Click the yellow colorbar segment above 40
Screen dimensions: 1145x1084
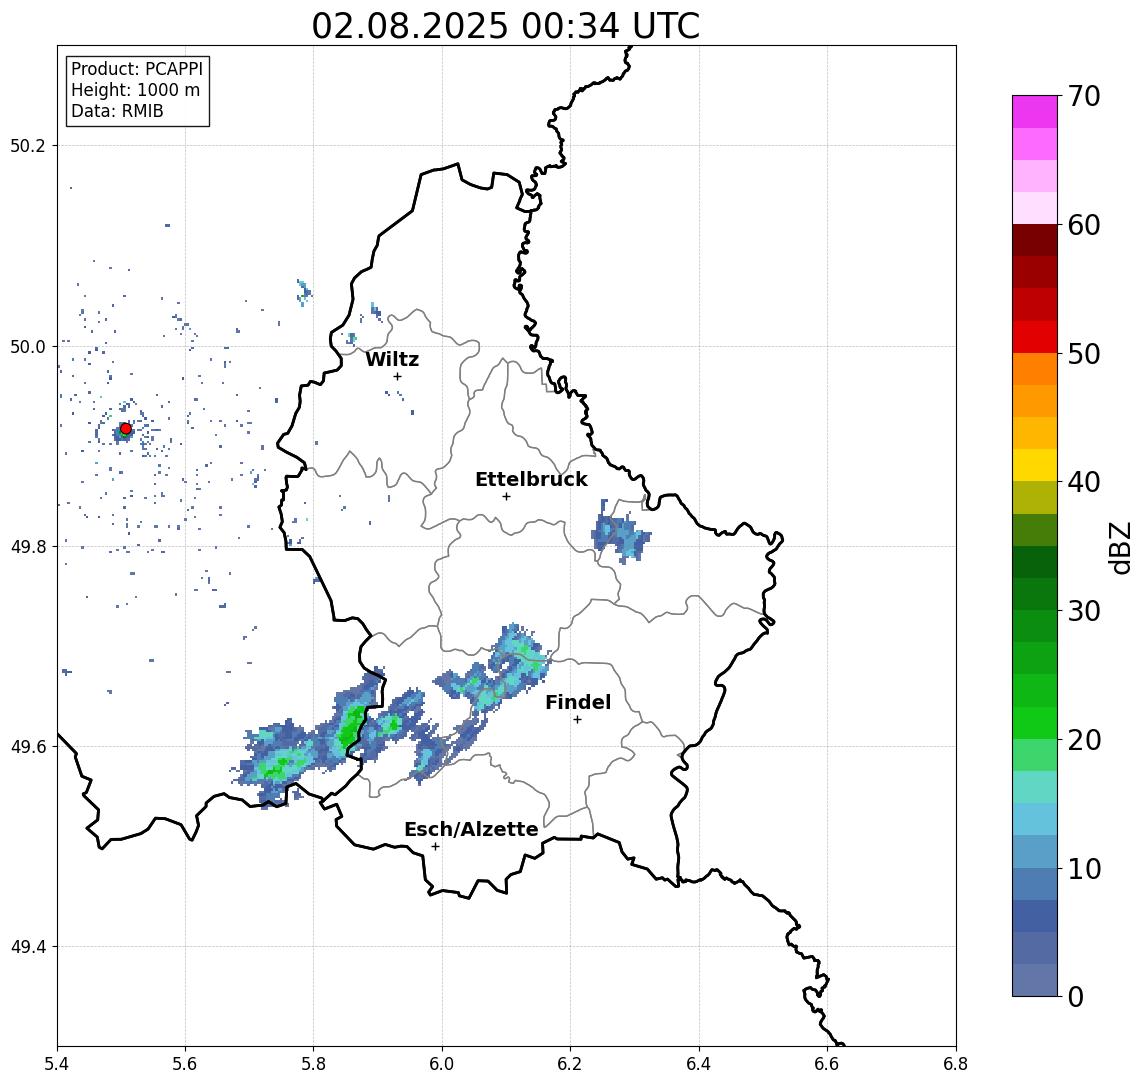(x=1035, y=466)
